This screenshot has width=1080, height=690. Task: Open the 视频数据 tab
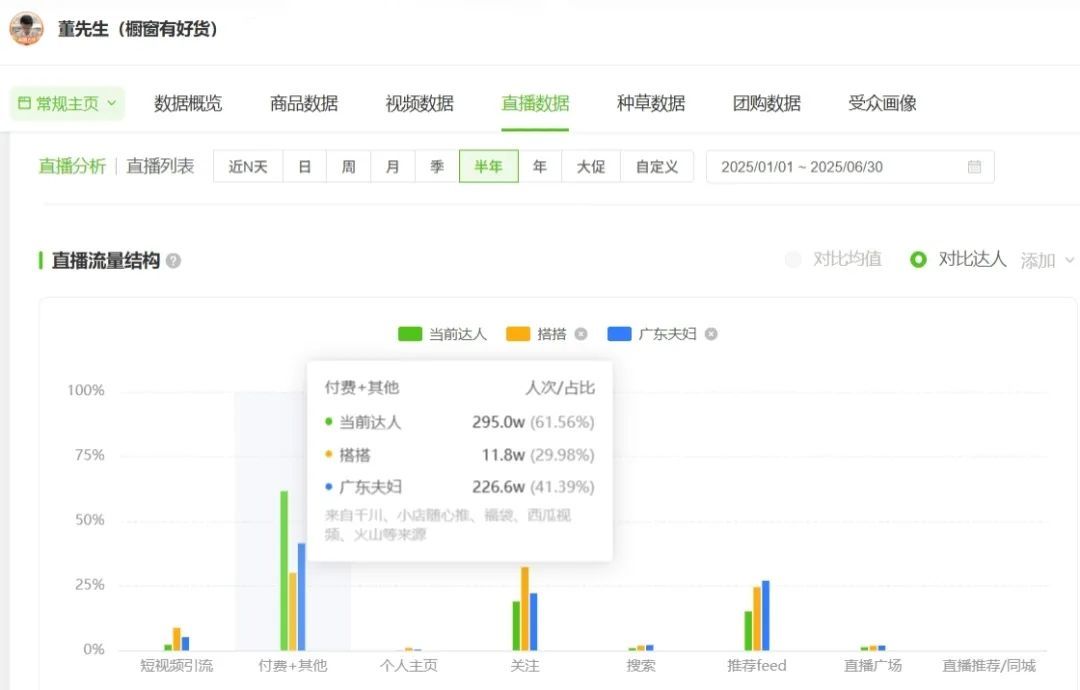point(419,103)
